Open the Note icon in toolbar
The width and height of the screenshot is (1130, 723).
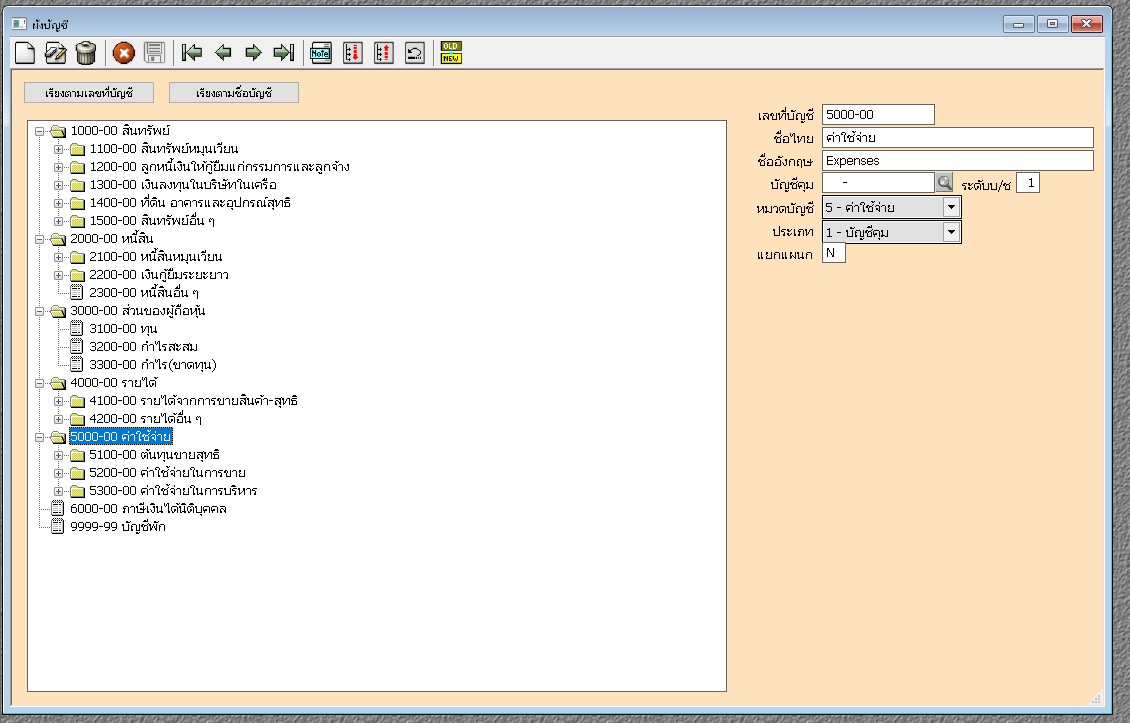(x=321, y=53)
